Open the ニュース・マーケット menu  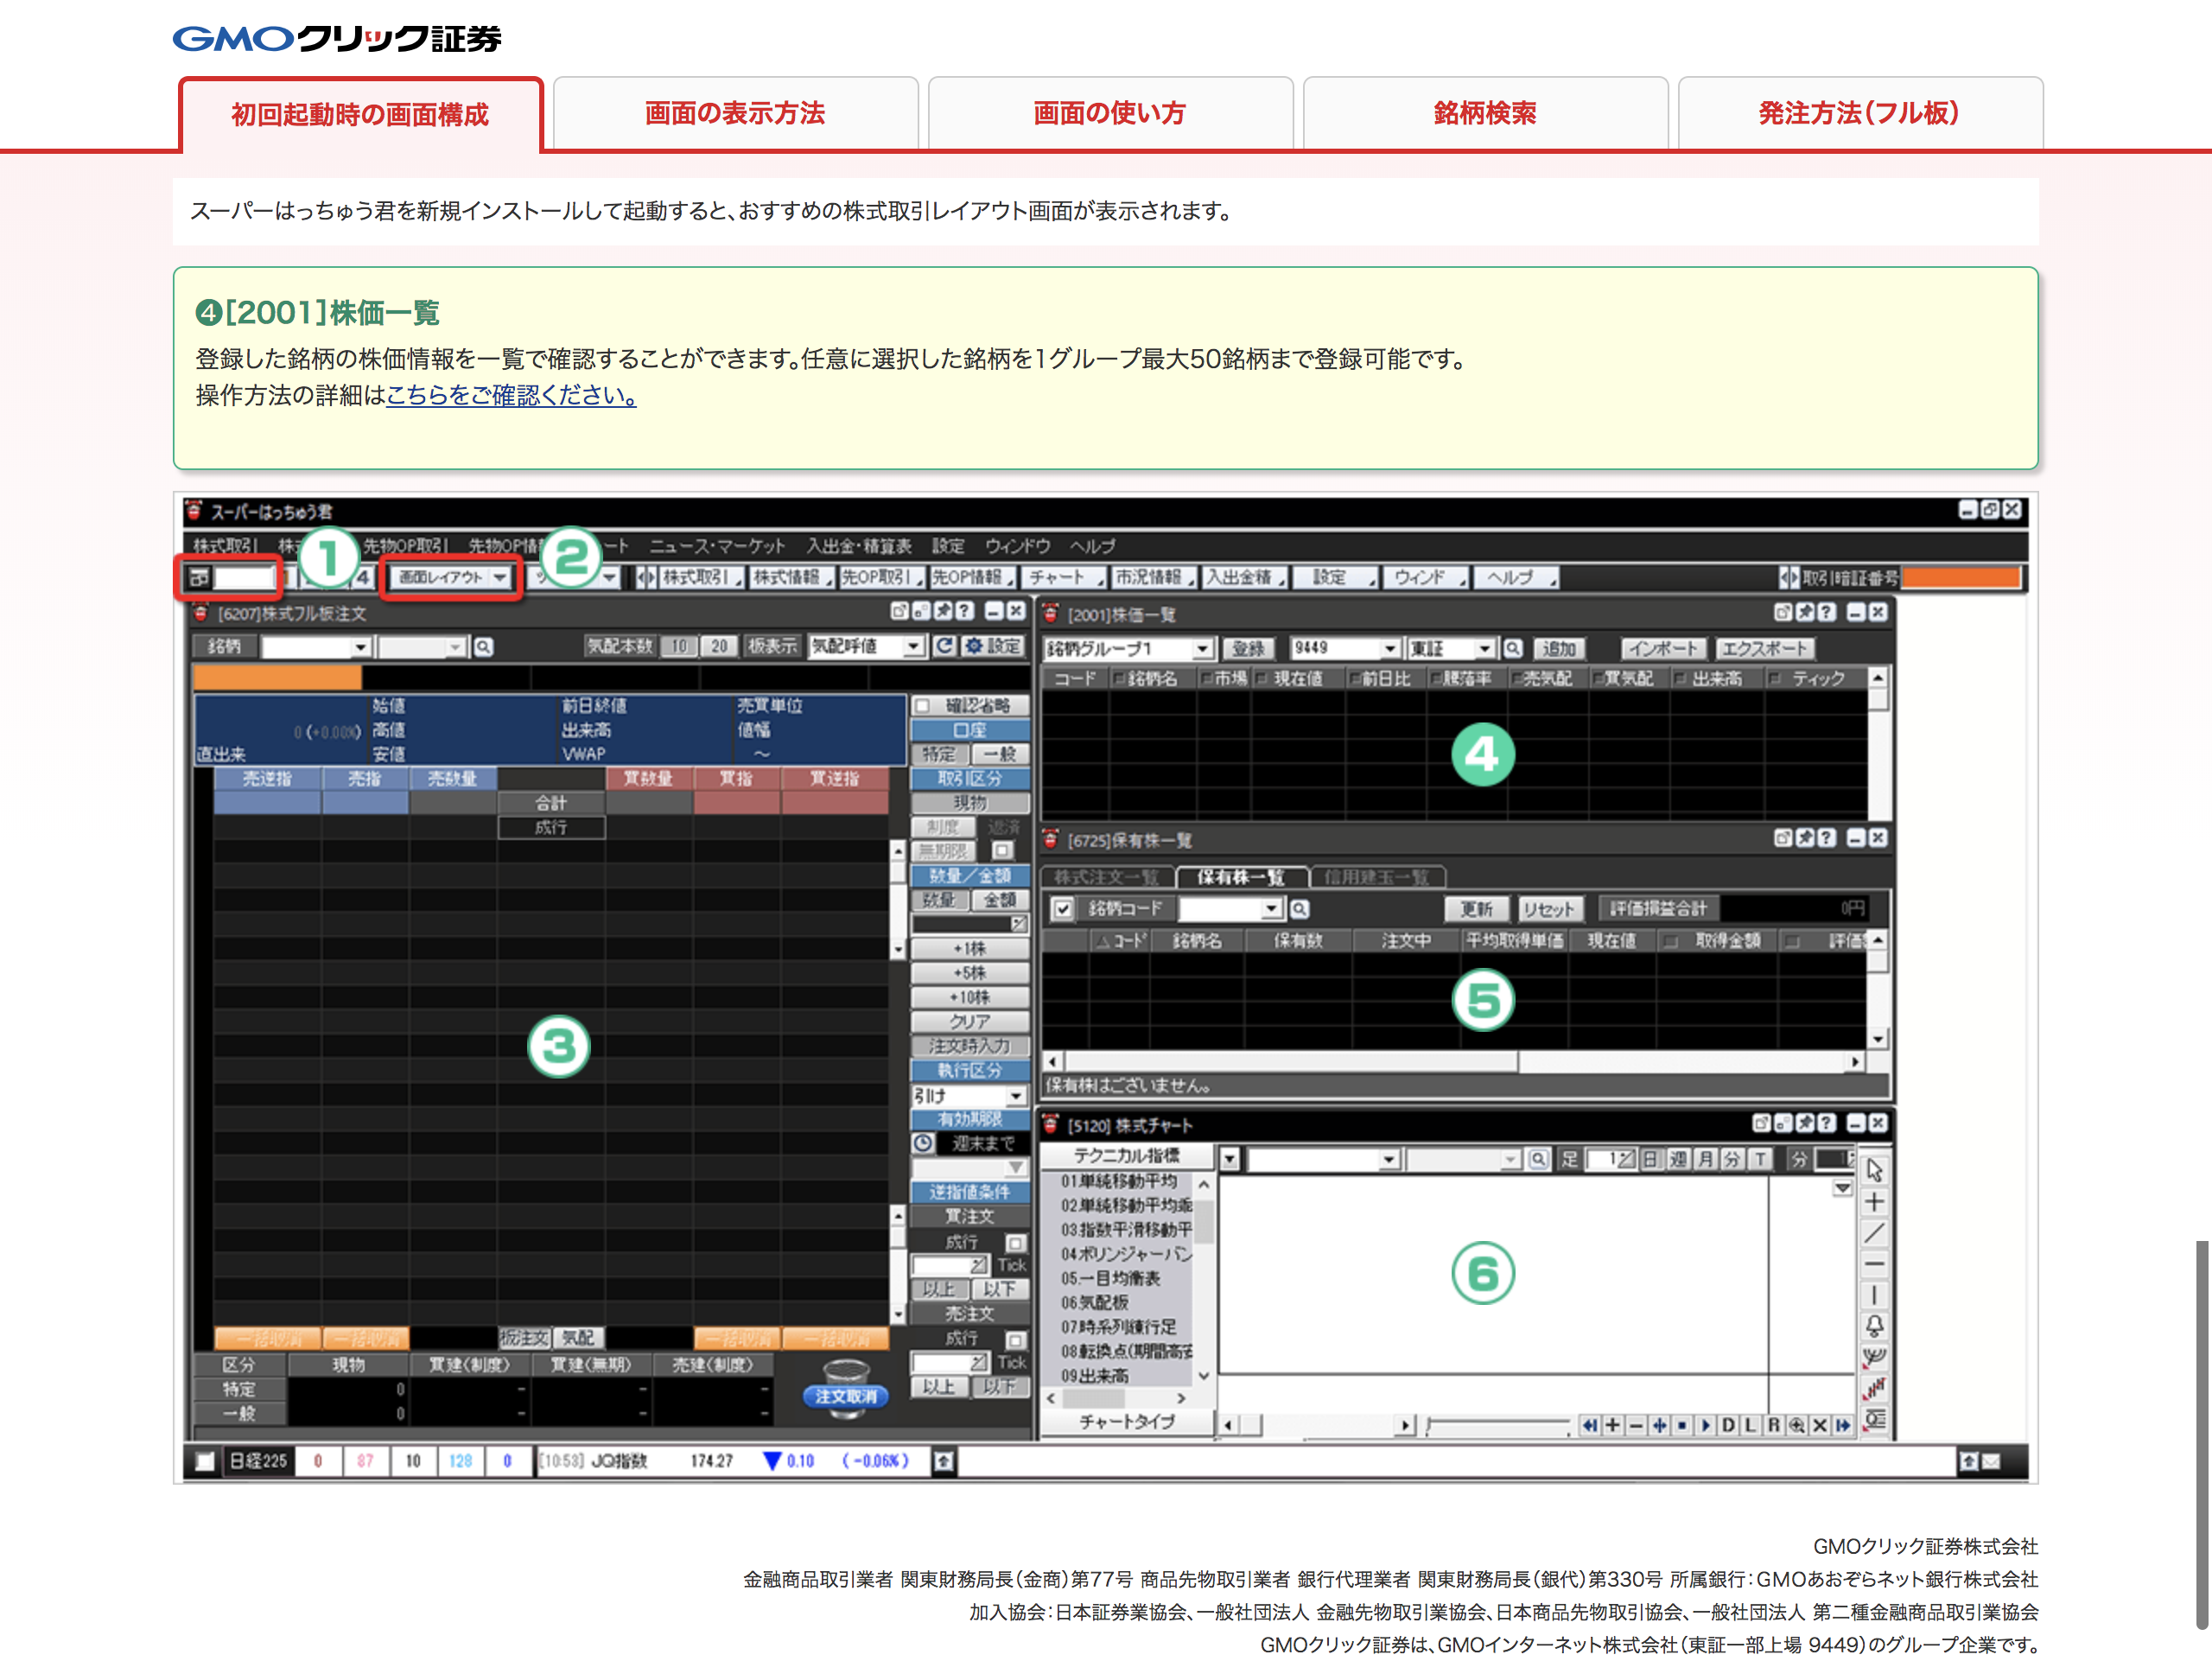pos(718,547)
